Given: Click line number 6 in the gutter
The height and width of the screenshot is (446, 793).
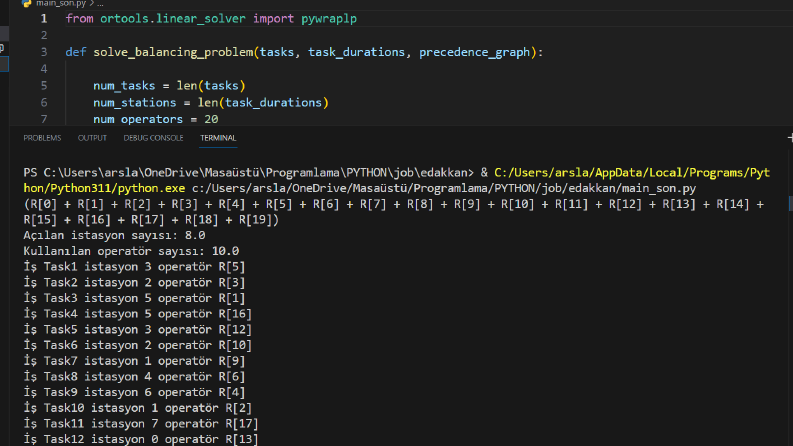Looking at the screenshot, I should click(x=44, y=103).
